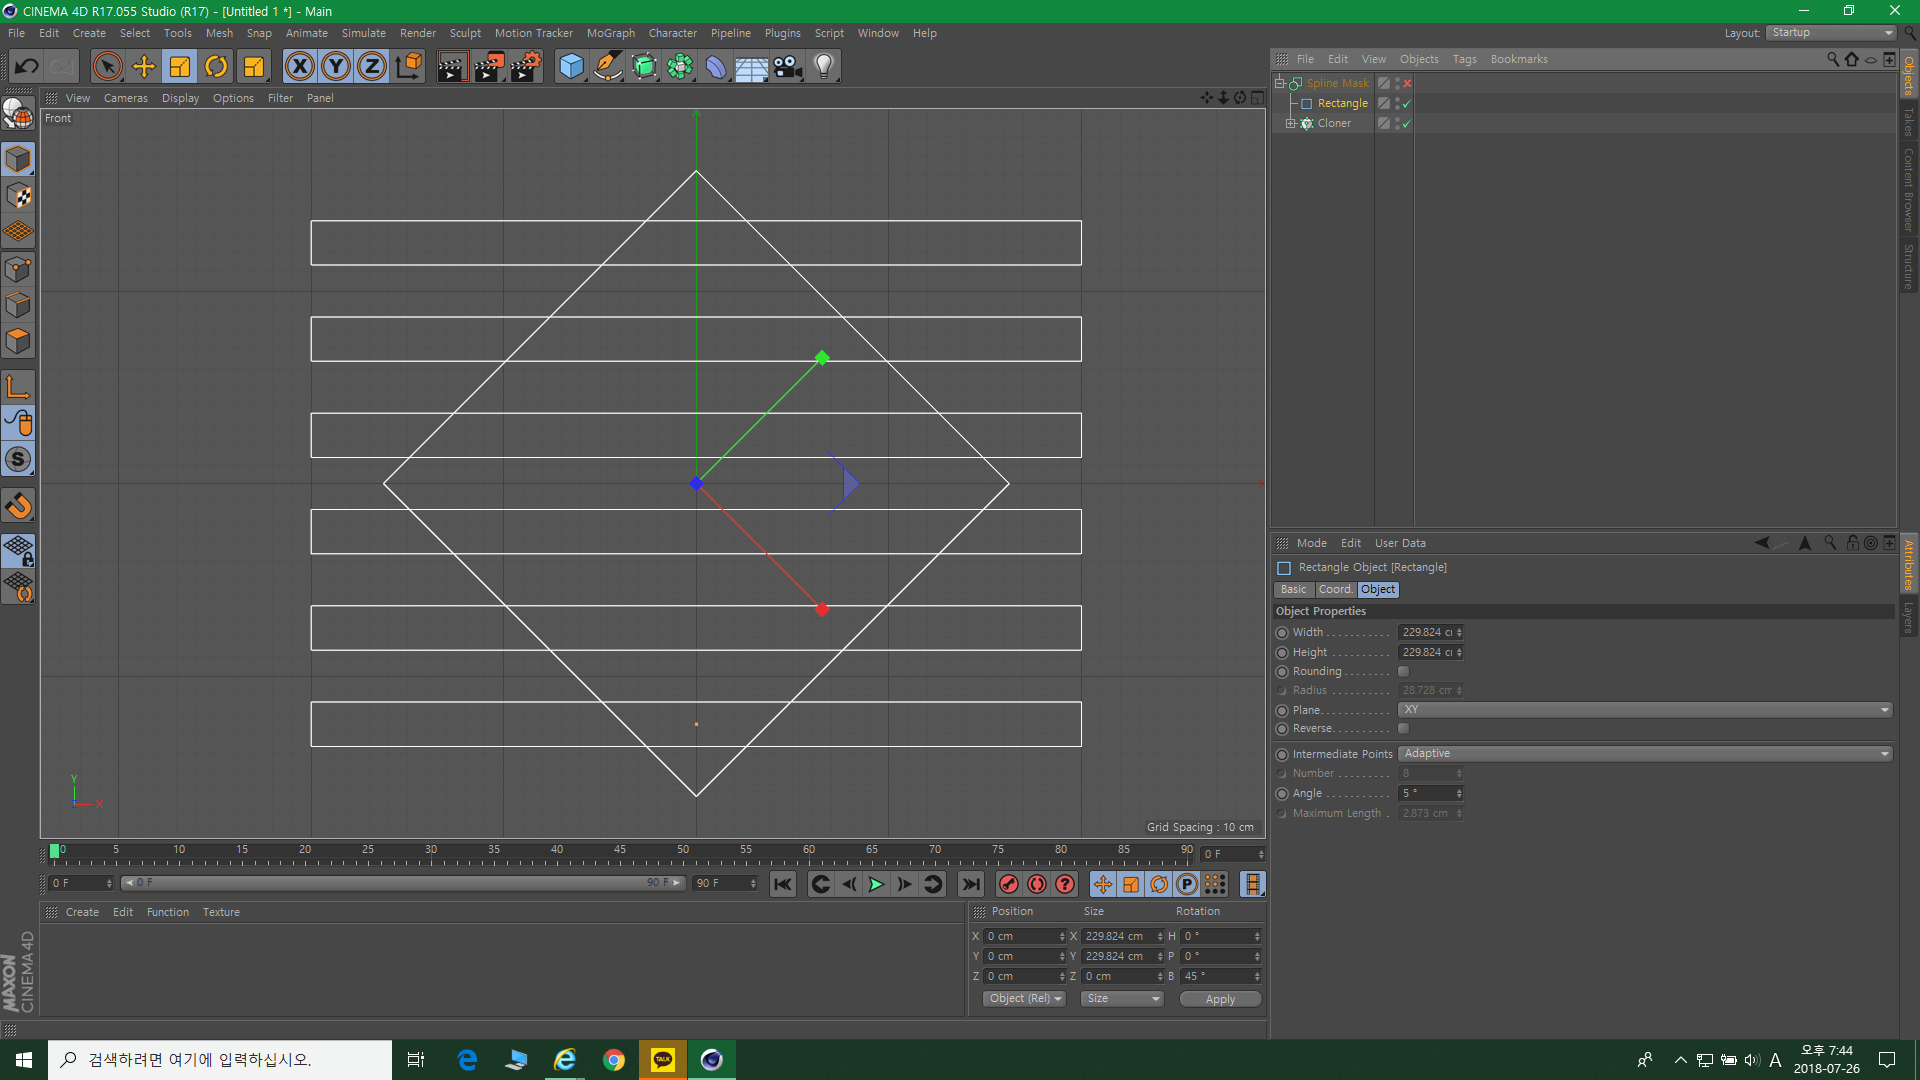Enable the Reverse checkbox
Screen dimensions: 1920x1080
pyautogui.click(x=1403, y=728)
